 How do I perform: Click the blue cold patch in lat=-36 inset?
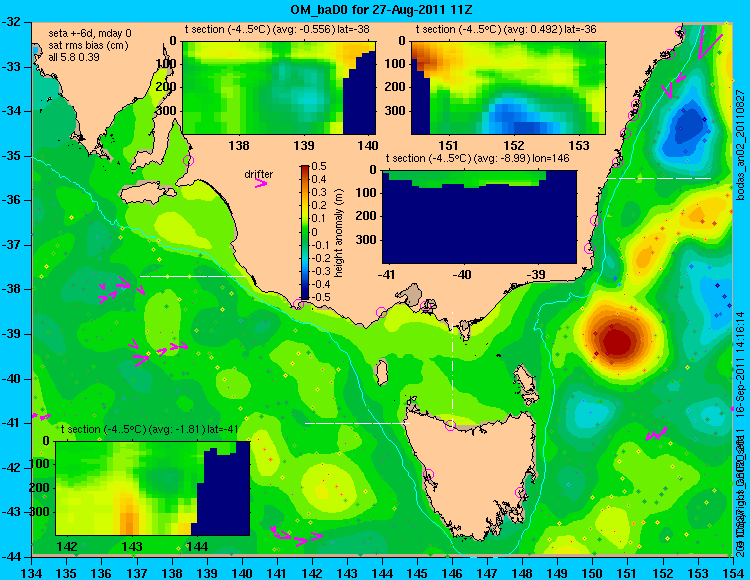[524, 117]
